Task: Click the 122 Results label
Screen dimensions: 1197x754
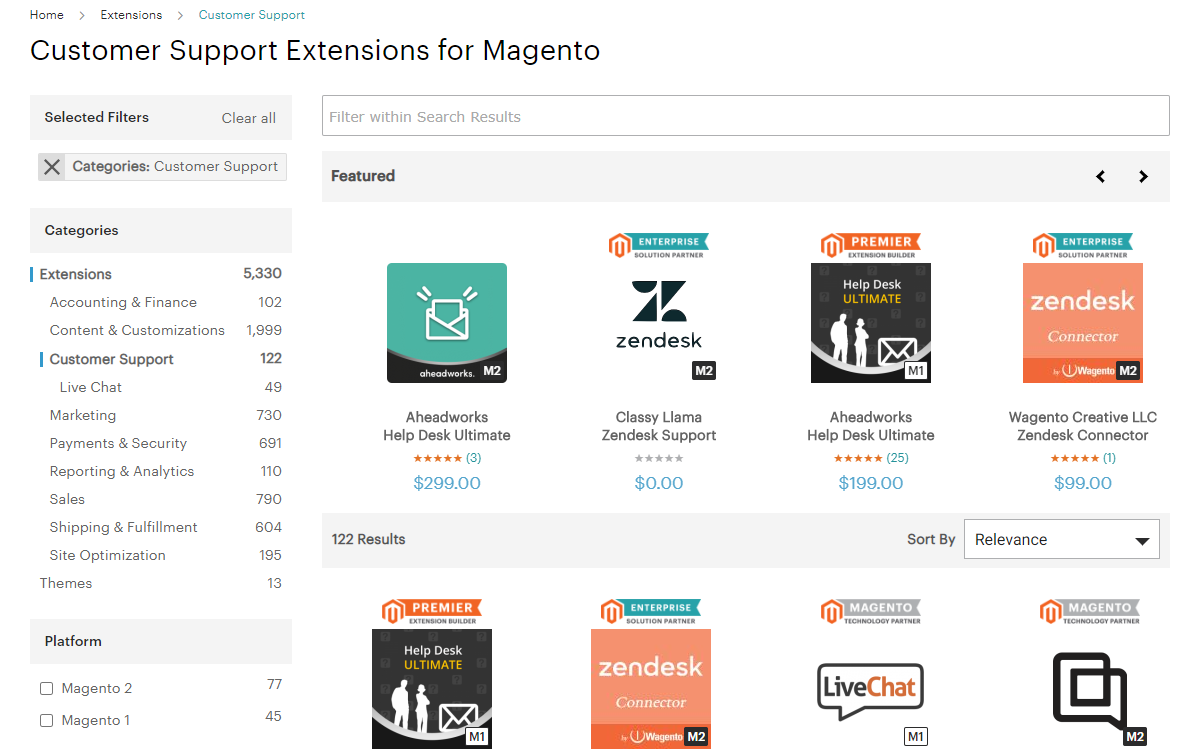Action: point(368,540)
